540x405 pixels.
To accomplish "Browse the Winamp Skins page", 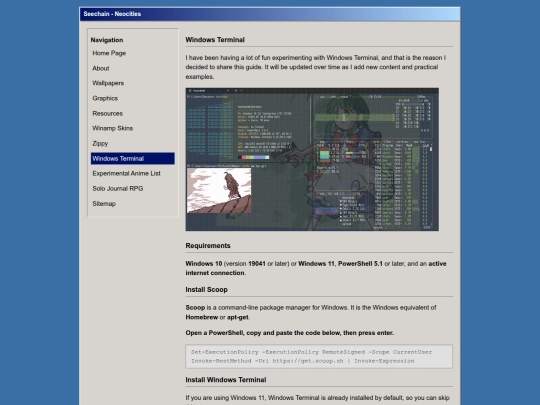I will click(x=113, y=128).
